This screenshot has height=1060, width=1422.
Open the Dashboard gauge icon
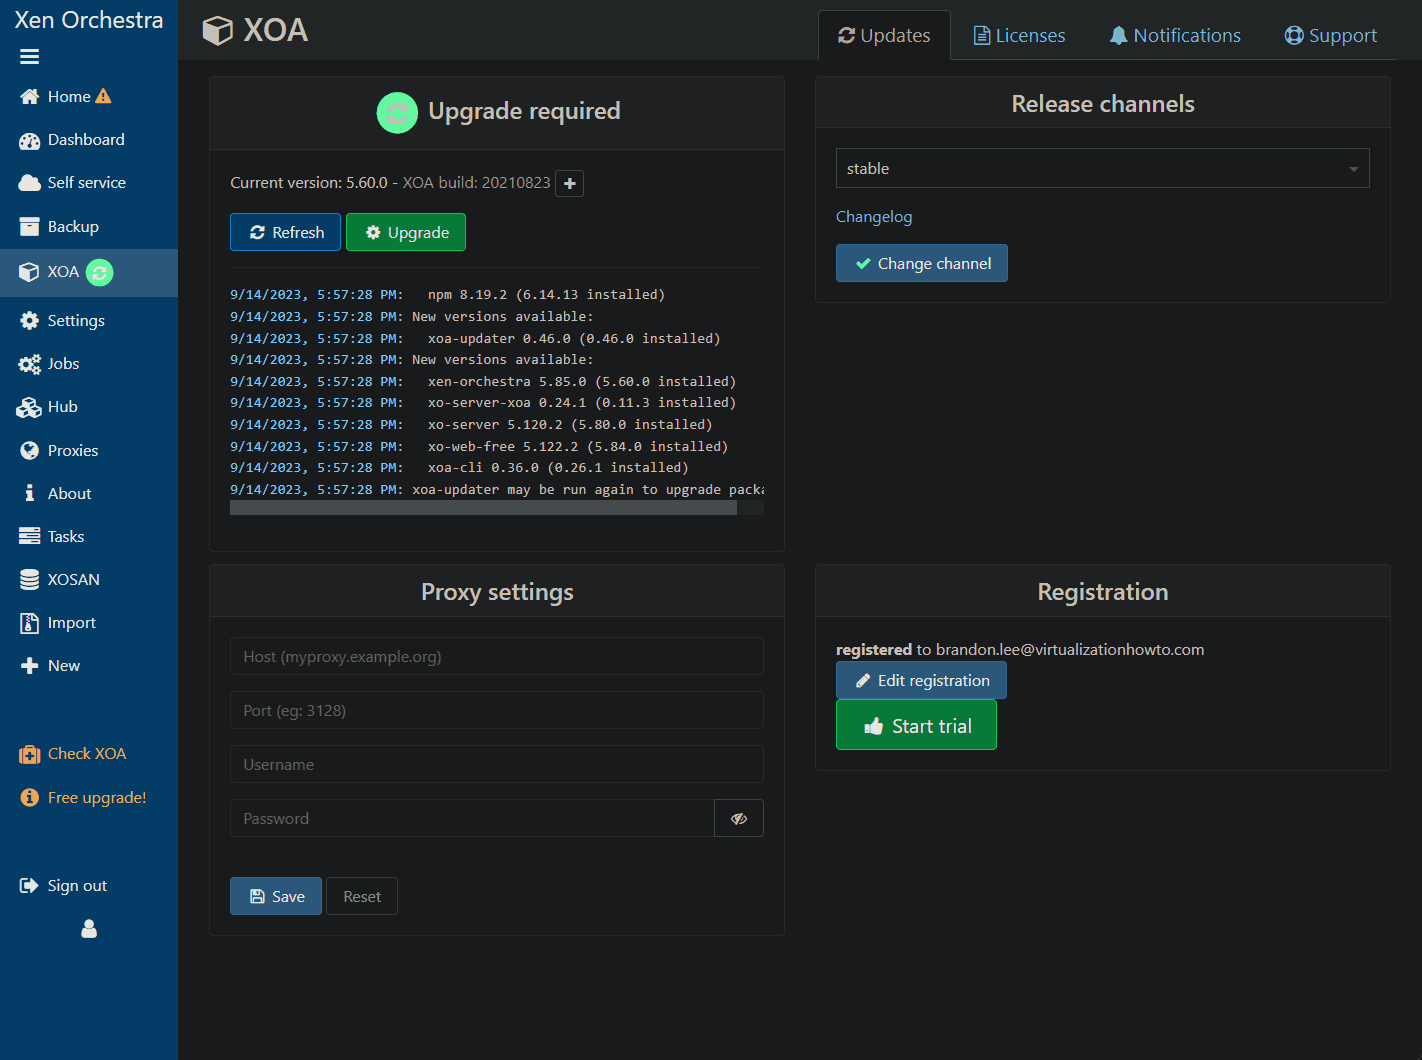coord(29,141)
